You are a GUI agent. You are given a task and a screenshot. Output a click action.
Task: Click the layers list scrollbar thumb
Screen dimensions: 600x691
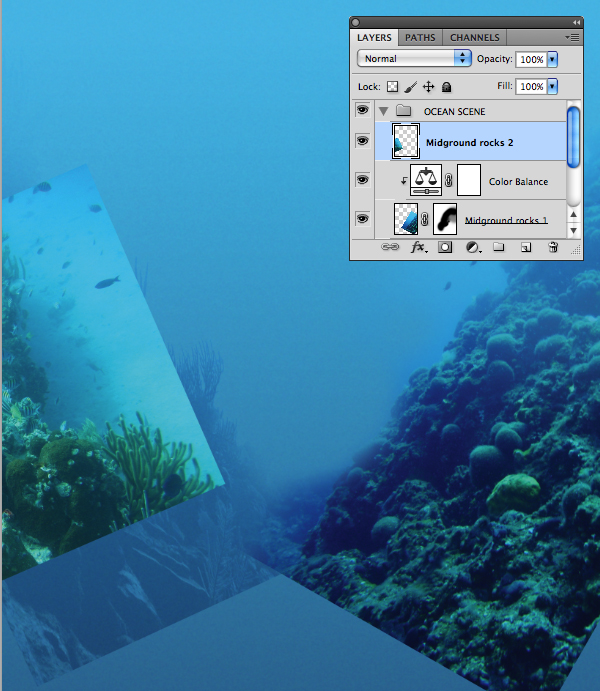(x=573, y=137)
